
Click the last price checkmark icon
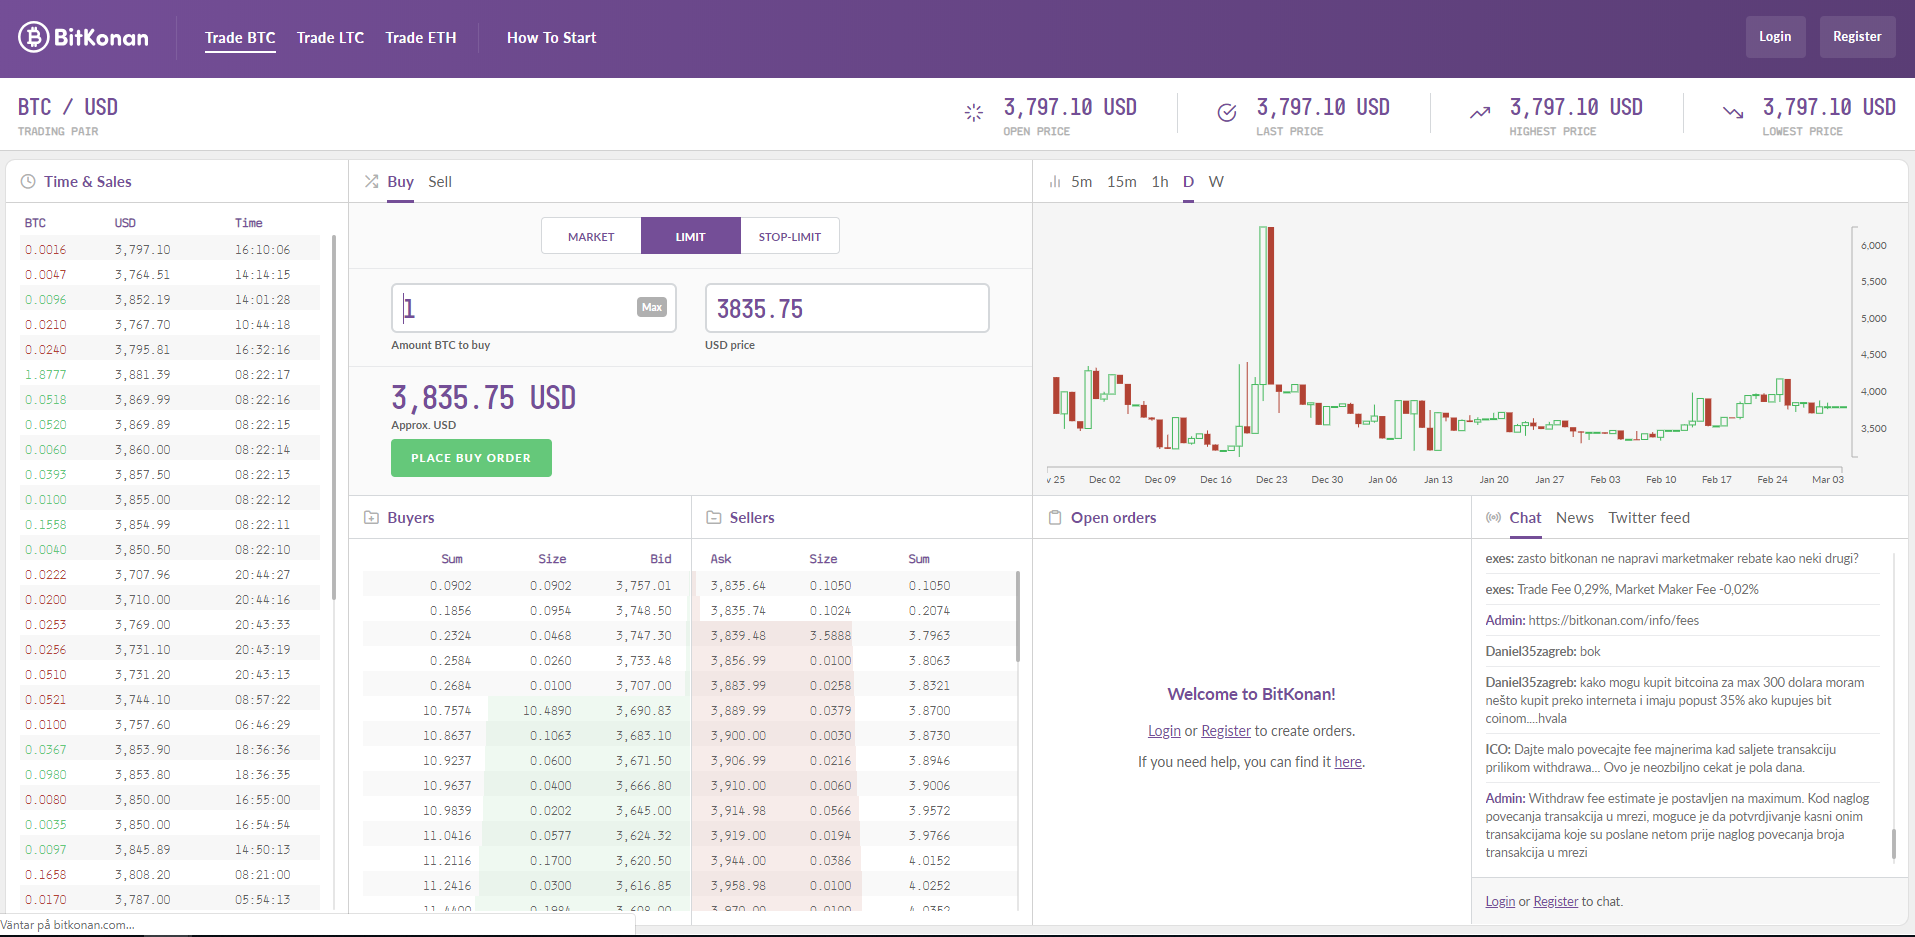click(x=1227, y=113)
